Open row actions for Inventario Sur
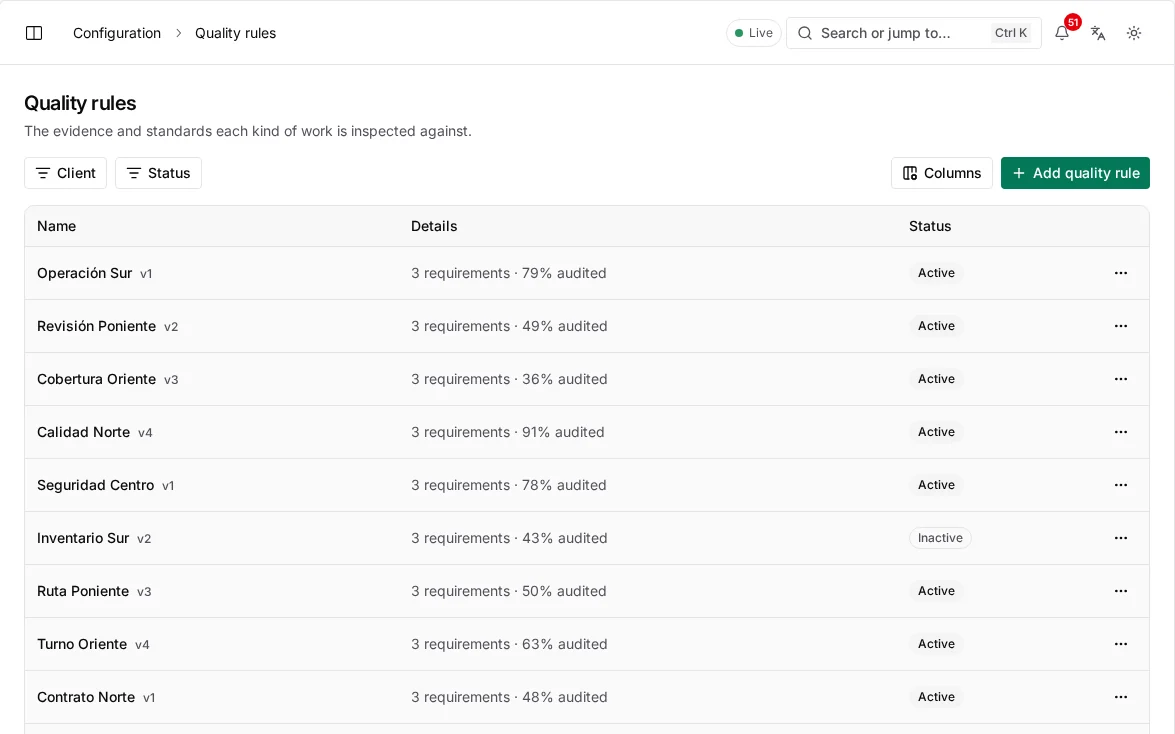The height and width of the screenshot is (734, 1175). (1120, 538)
